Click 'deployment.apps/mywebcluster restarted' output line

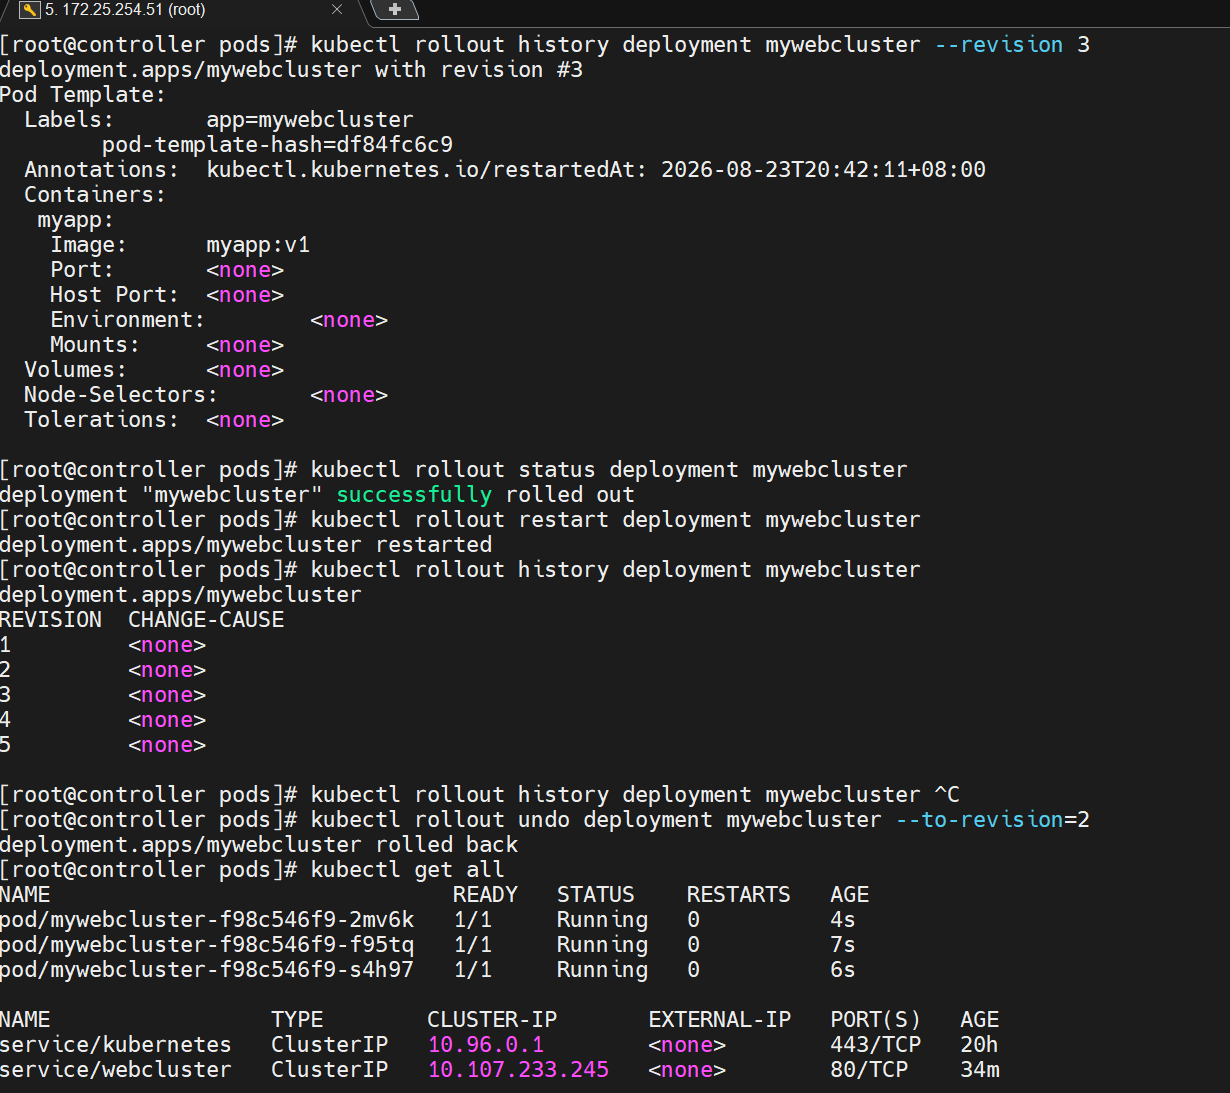(x=246, y=545)
